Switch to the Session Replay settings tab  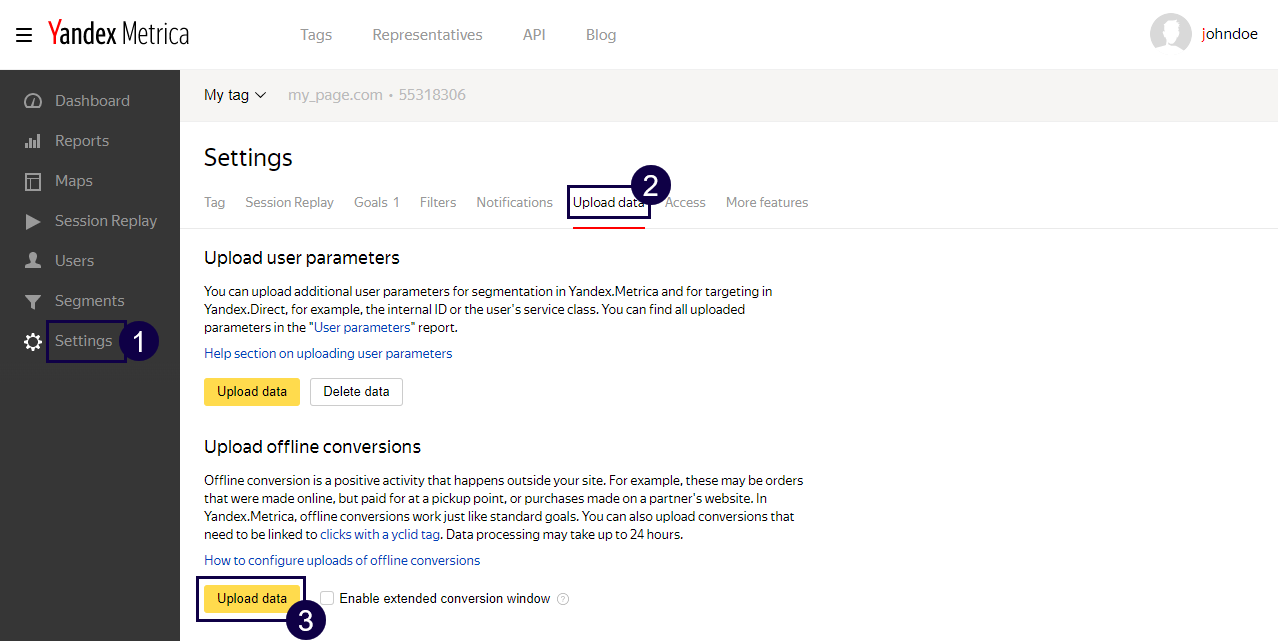(x=289, y=202)
